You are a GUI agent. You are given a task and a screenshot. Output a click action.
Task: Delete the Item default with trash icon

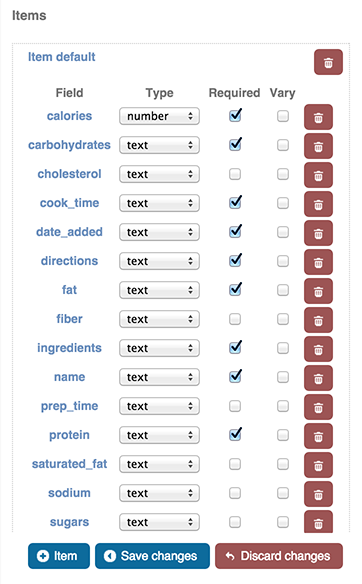328,62
